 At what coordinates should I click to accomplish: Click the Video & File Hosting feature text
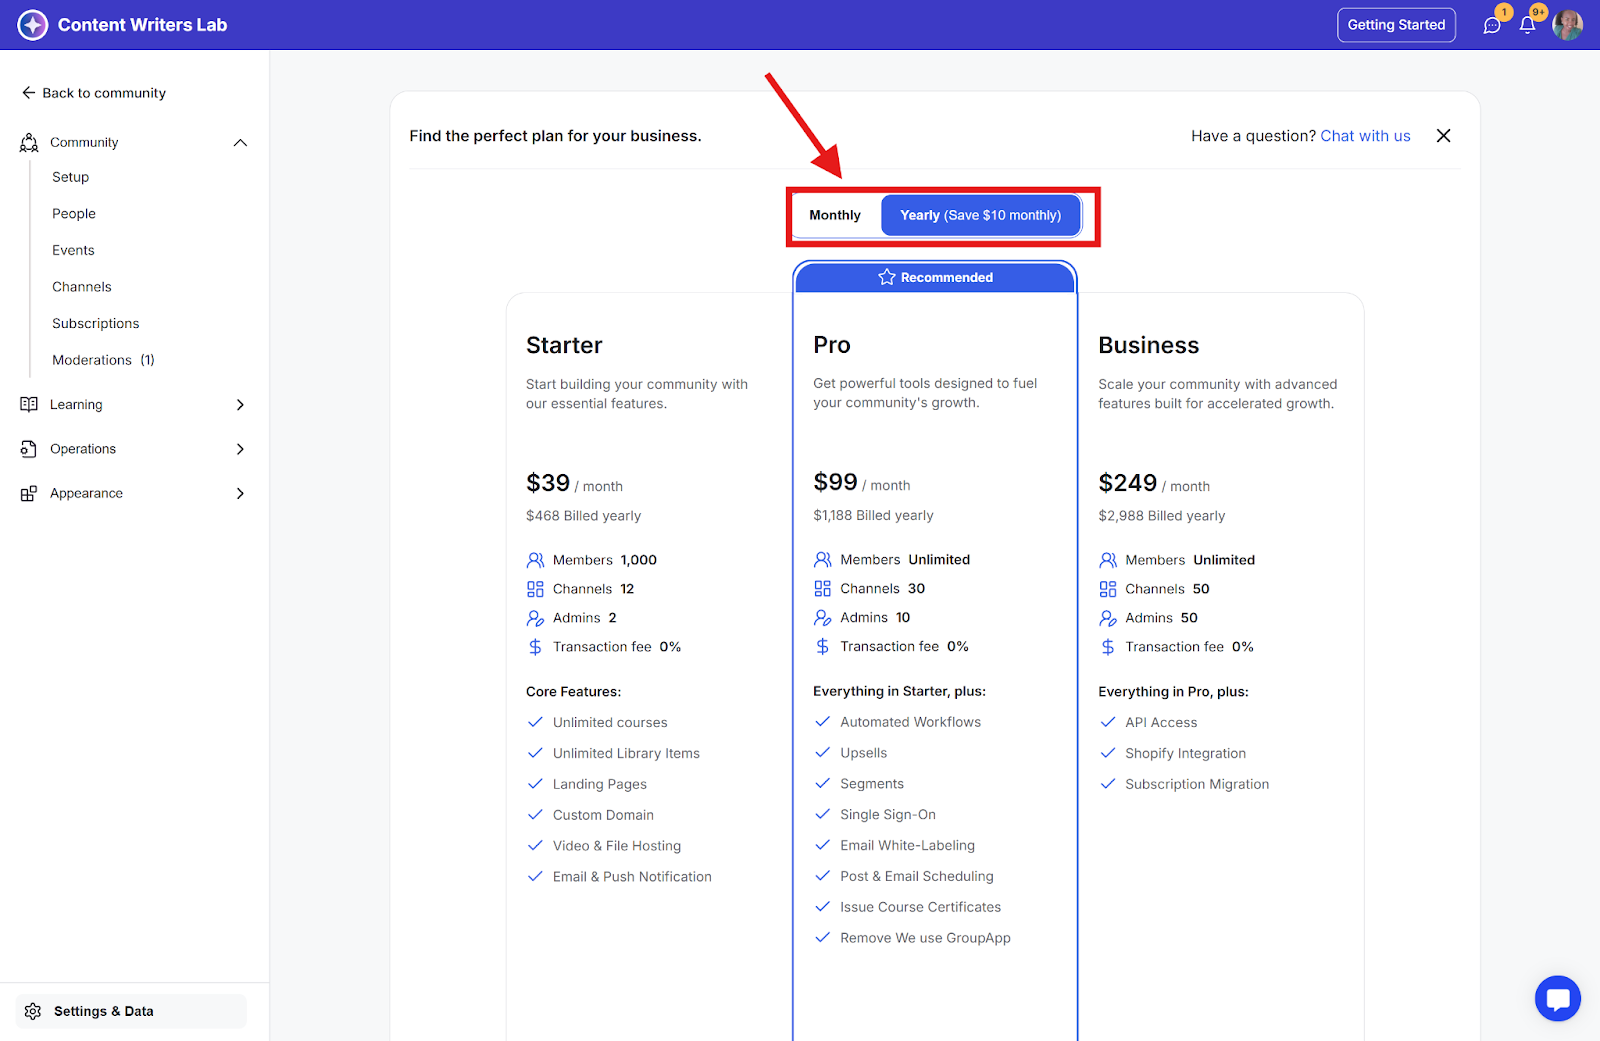point(617,847)
